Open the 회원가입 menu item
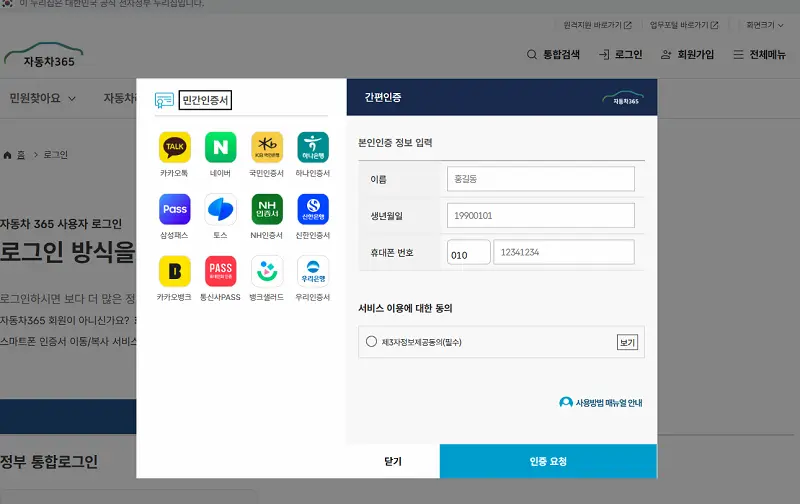The width and height of the screenshot is (800, 504). (x=687, y=55)
